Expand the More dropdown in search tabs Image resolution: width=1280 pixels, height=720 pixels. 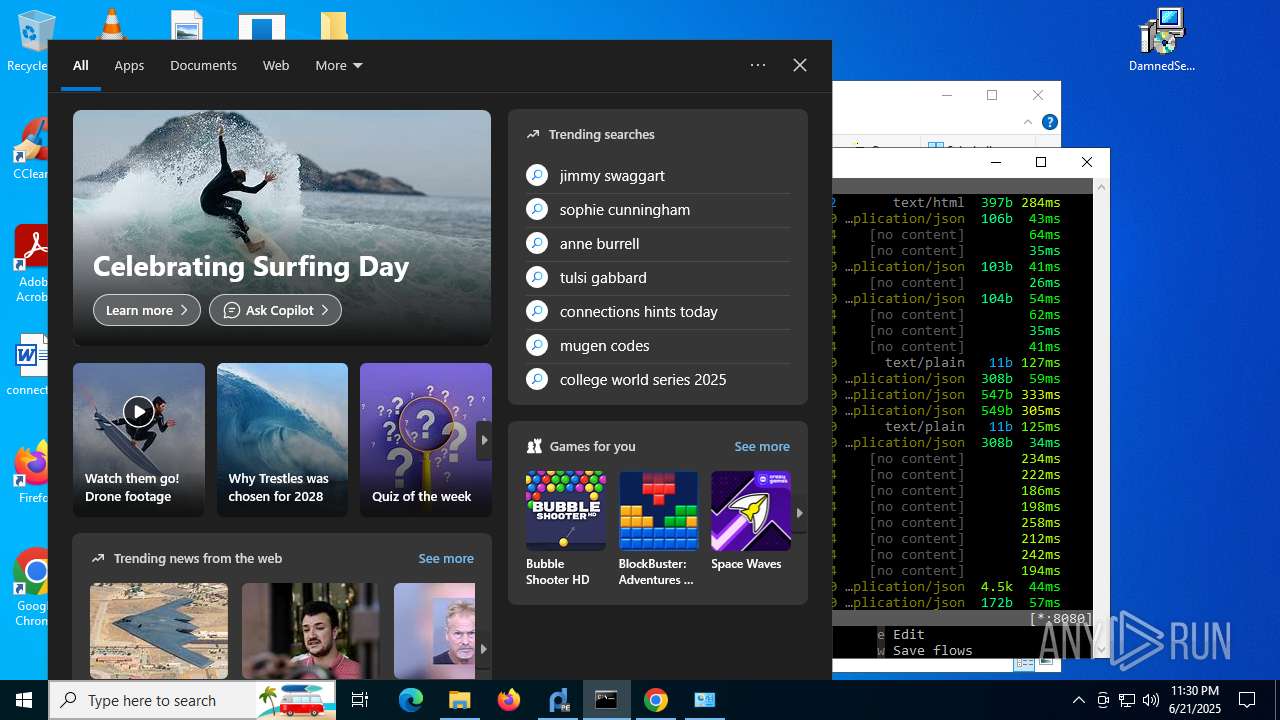point(339,65)
